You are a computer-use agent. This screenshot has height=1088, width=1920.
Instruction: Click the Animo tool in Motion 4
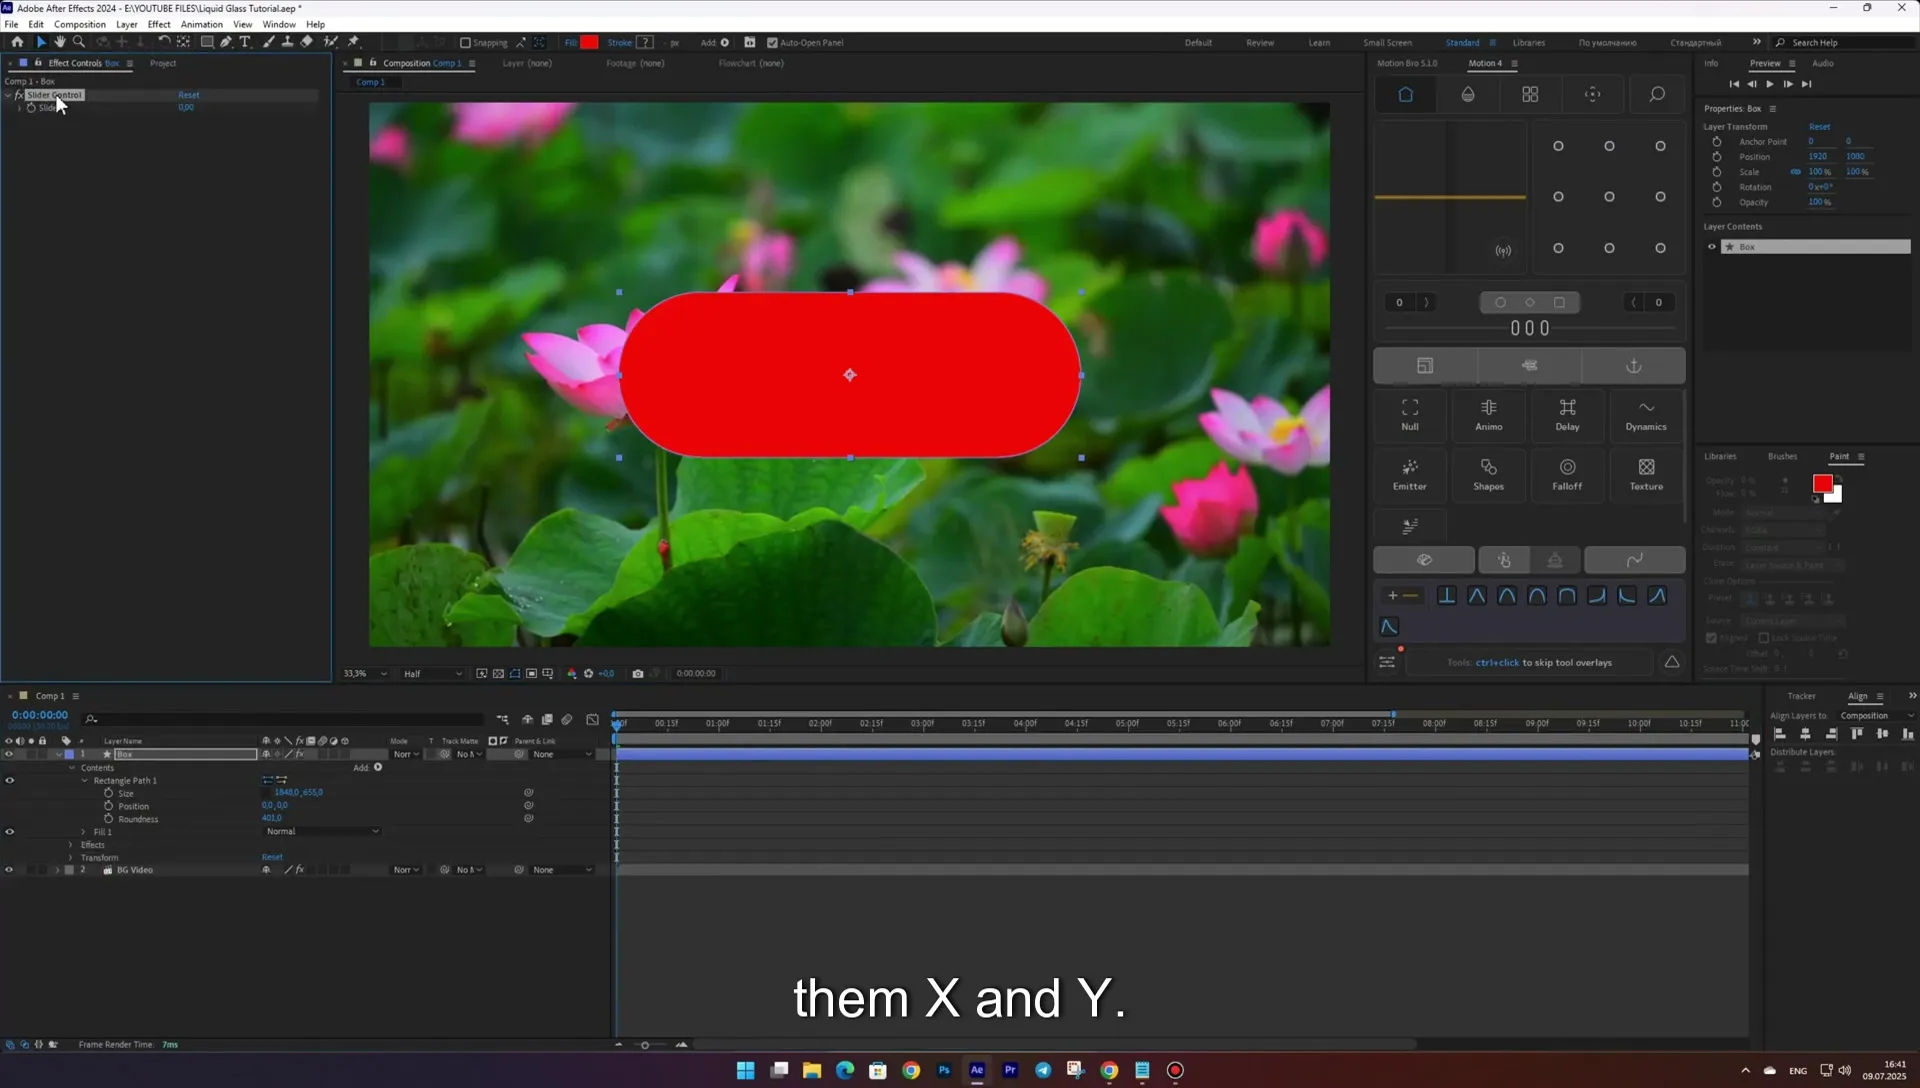(x=1488, y=414)
